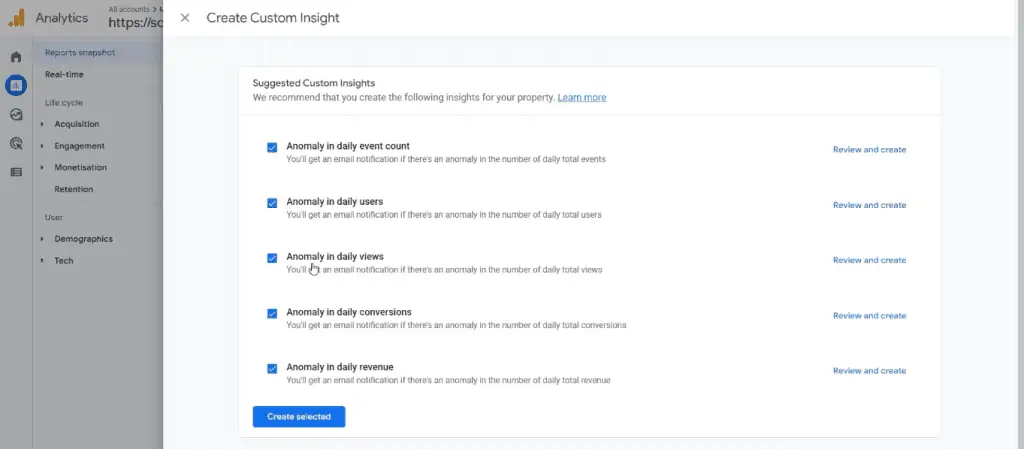Click the 'Life cycle' section label
Viewport: 1024px width, 449px height.
click(64, 102)
